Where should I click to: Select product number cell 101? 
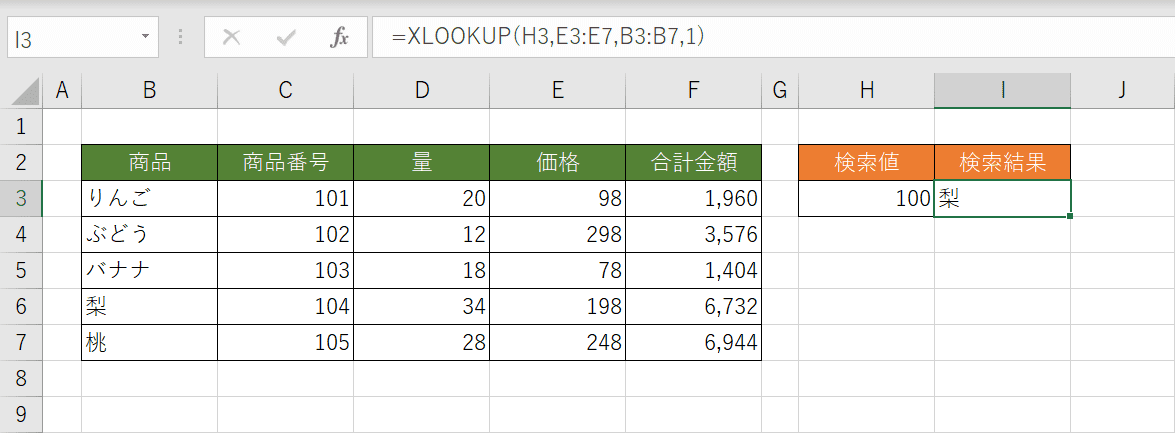point(286,199)
